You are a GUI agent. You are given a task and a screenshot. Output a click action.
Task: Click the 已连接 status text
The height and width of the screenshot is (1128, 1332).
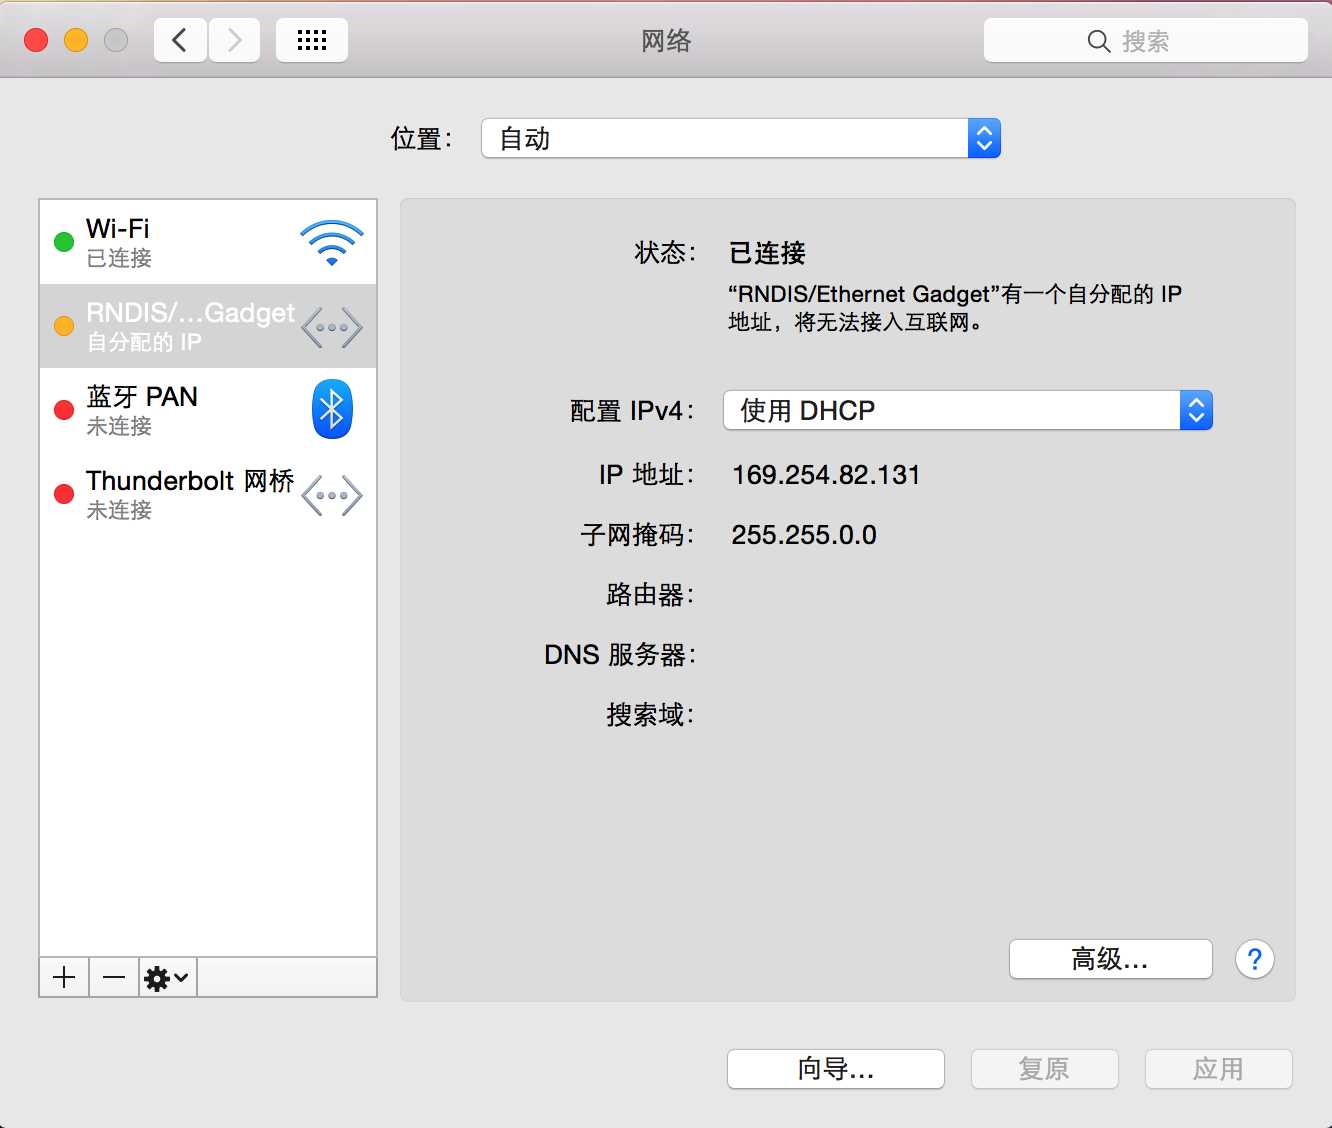767,253
